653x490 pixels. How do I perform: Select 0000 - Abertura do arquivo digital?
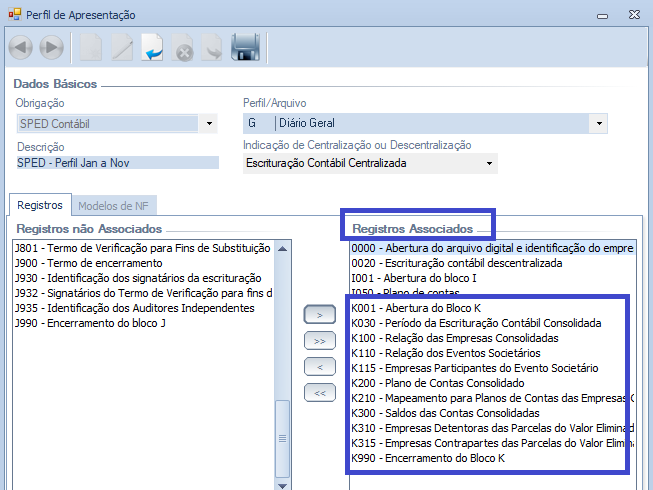(493, 248)
